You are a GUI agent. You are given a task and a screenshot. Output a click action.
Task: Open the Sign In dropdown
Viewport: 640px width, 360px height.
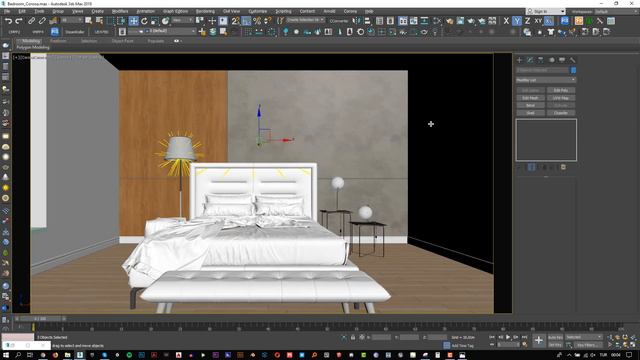coord(546,11)
